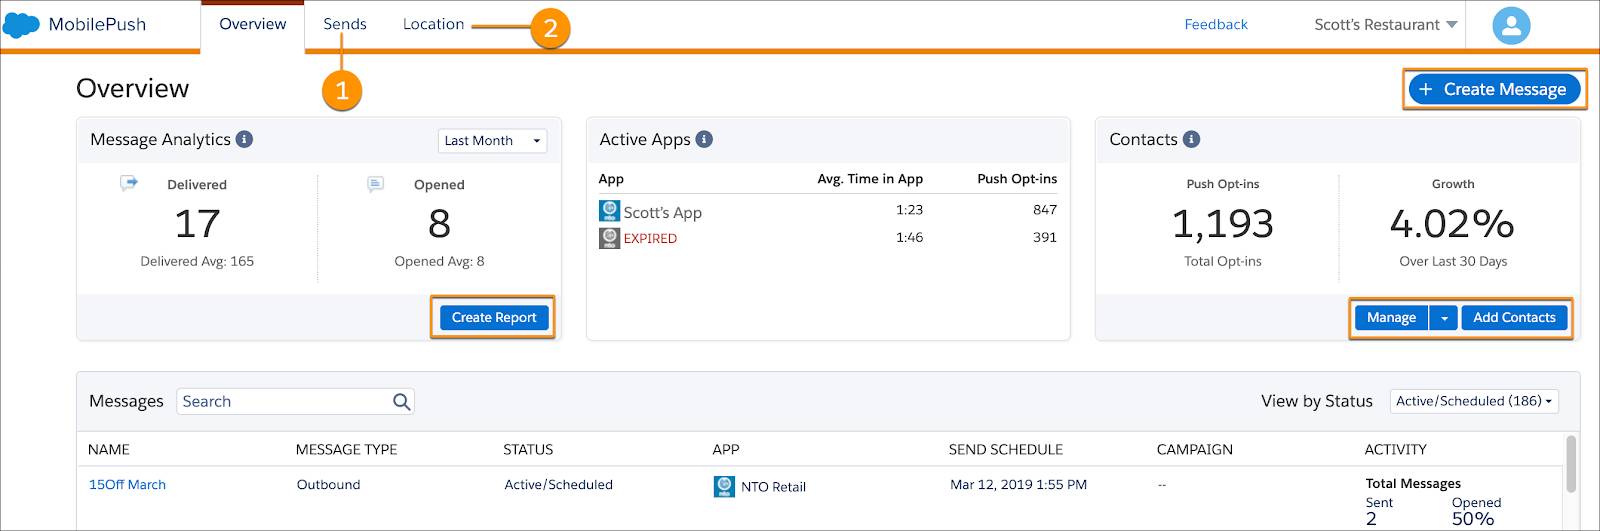Click the Salesforce cloud logo
Image resolution: width=1600 pixels, height=531 pixels.
point(21,25)
